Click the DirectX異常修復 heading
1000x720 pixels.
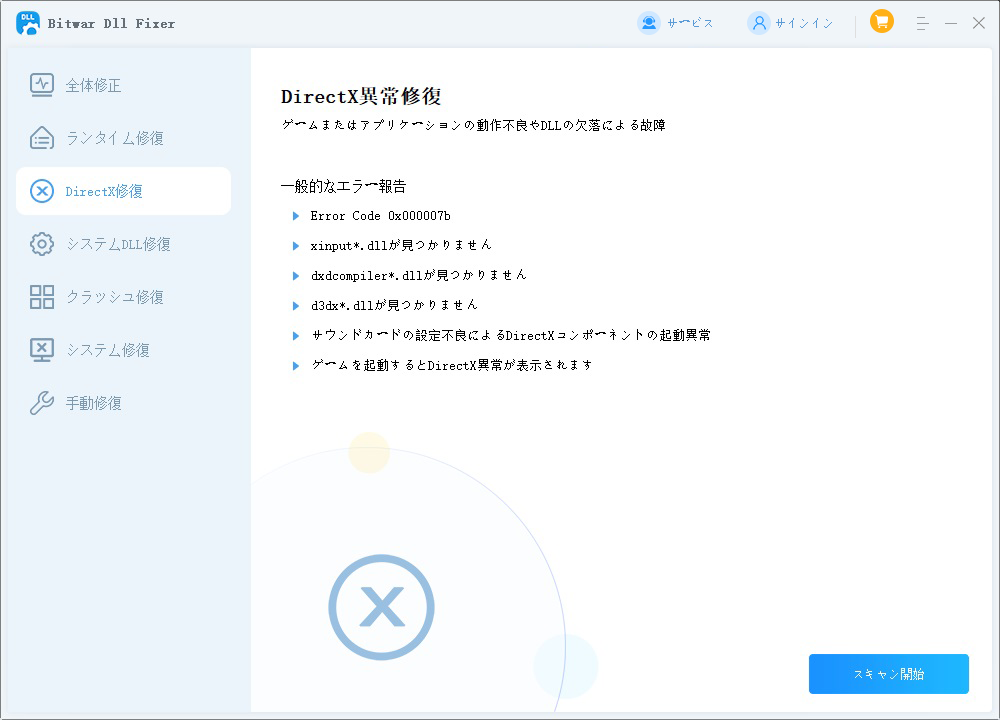point(361,96)
